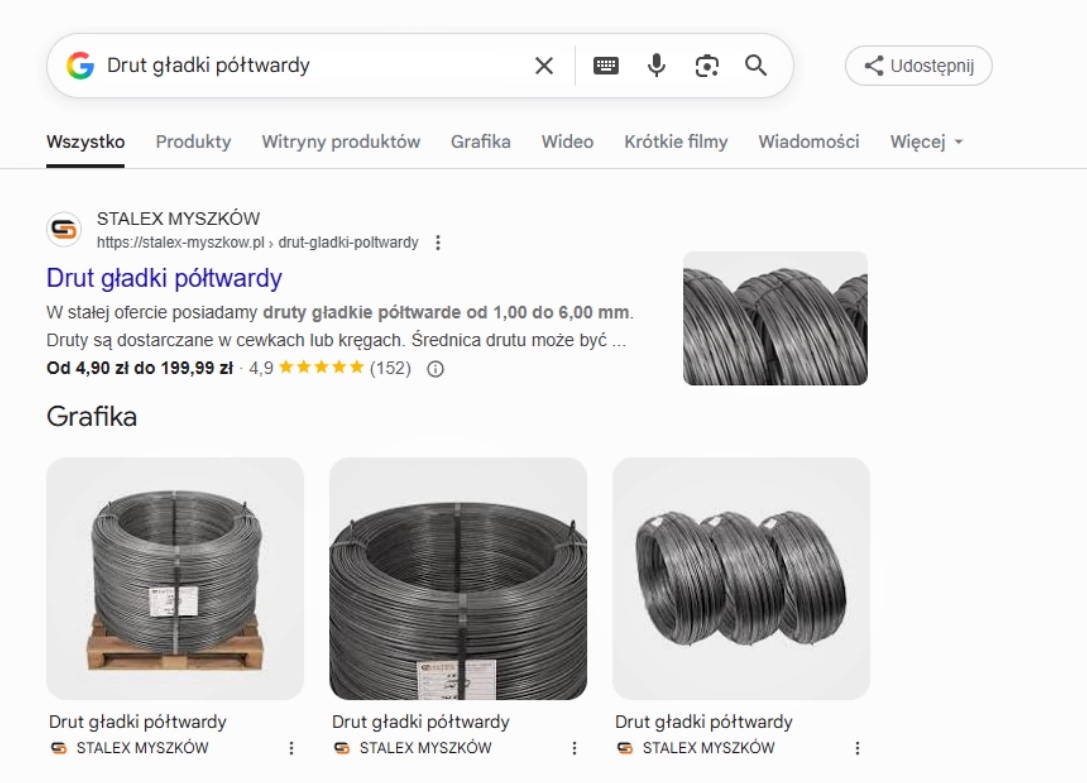1087x783 pixels.
Task: Open the Grafika image of coil on pallet
Action: pos(175,578)
